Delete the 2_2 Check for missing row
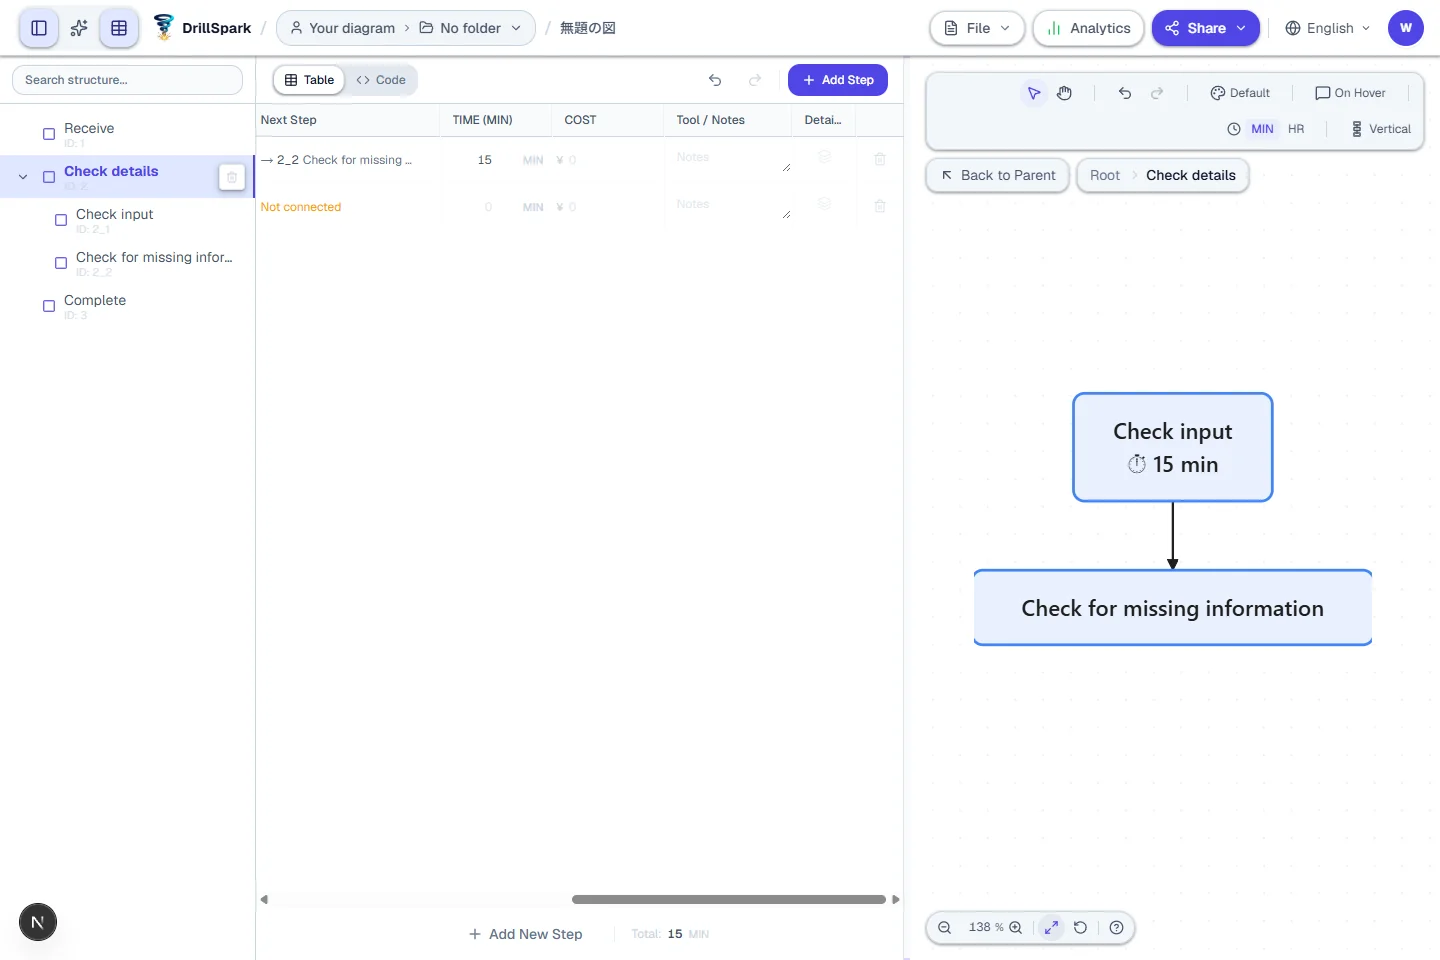Image resolution: width=1440 pixels, height=960 pixels. tap(880, 159)
